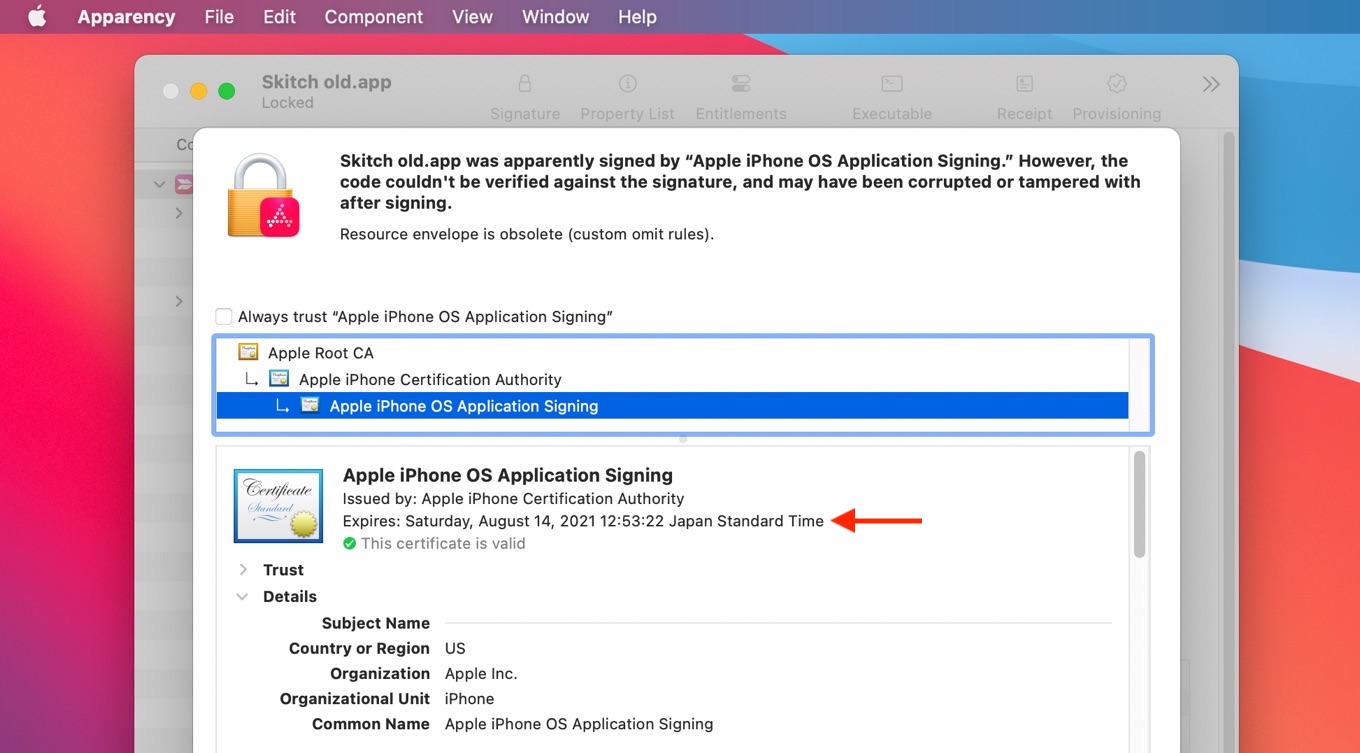This screenshot has height=753, width=1360.
Task: Click 'This certificate is valid' text
Action: [443, 544]
